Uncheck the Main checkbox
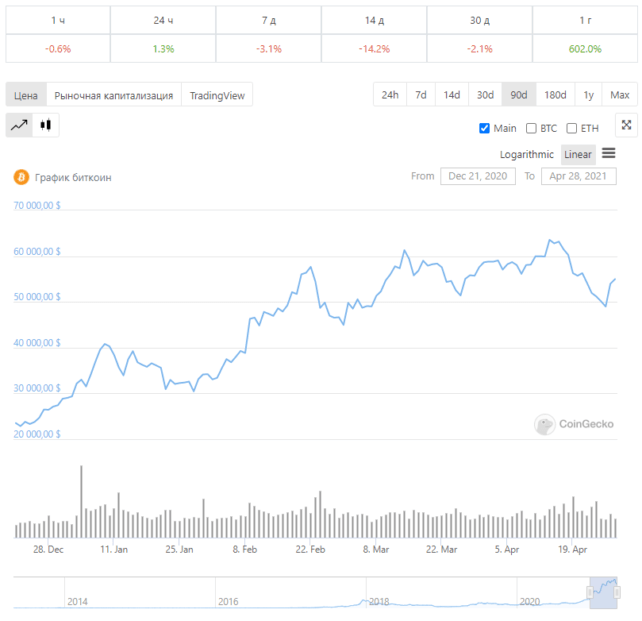The width and height of the screenshot is (642, 621). [x=485, y=128]
